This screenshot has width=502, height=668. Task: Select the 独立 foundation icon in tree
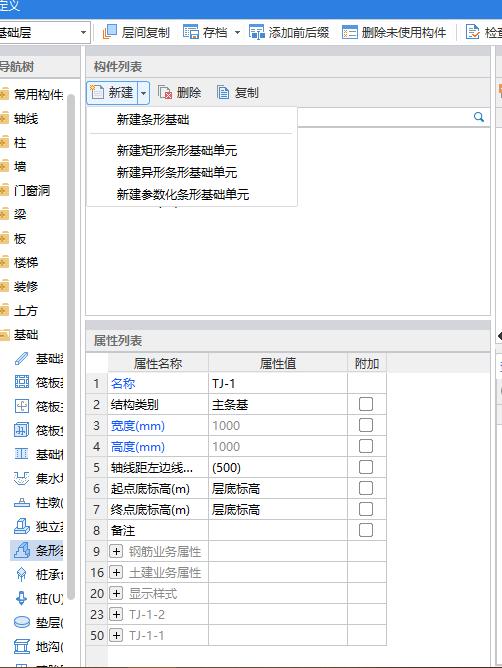coord(22,526)
